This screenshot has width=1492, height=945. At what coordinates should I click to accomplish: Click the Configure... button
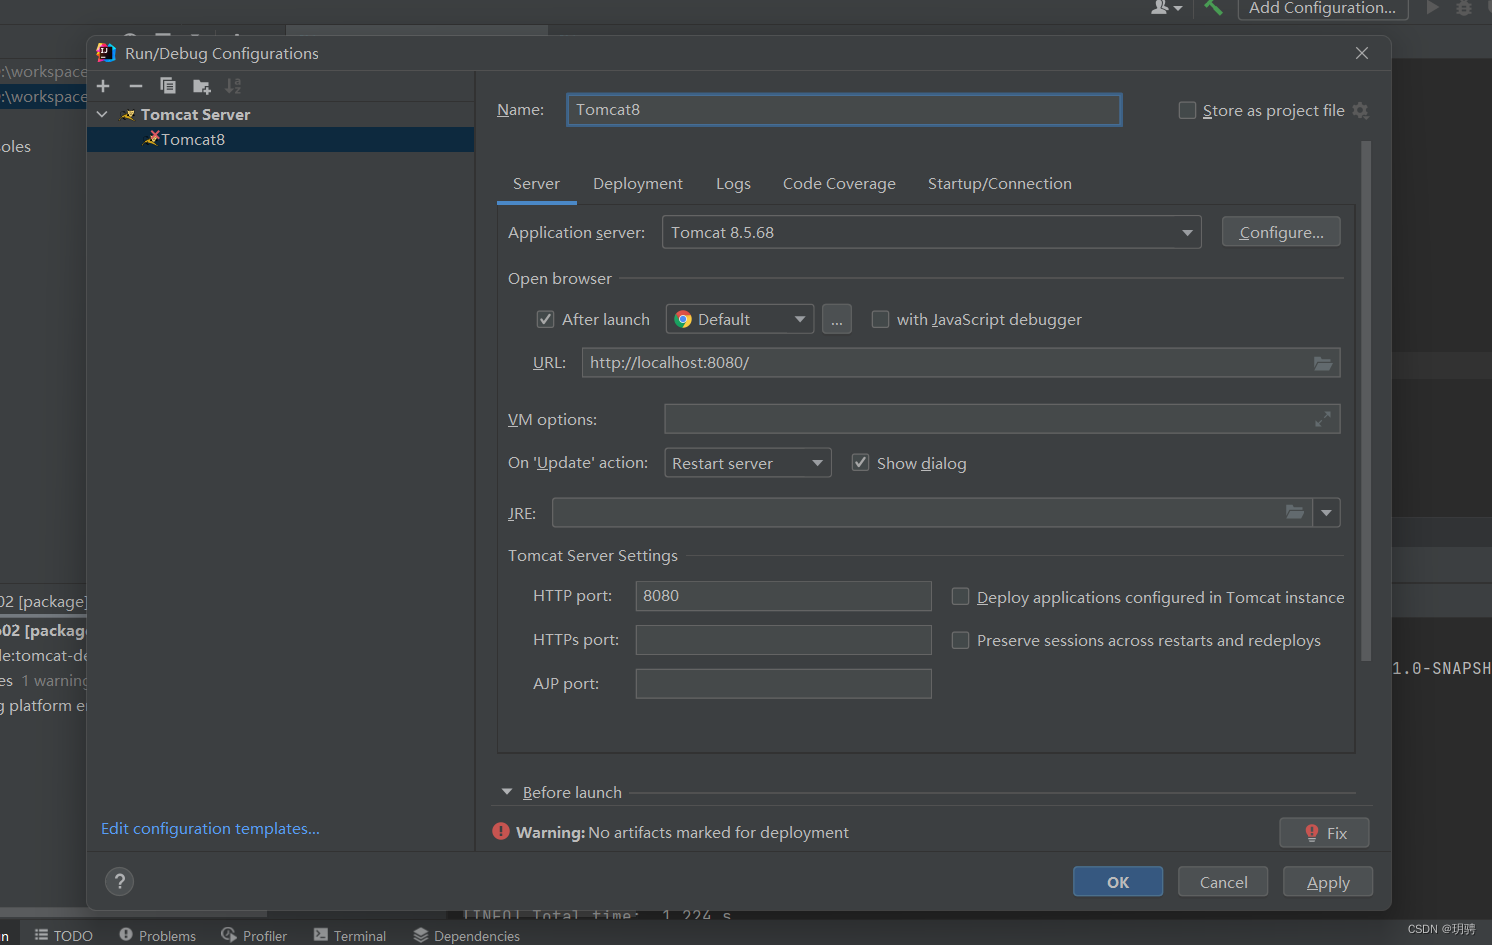pyautogui.click(x=1281, y=232)
